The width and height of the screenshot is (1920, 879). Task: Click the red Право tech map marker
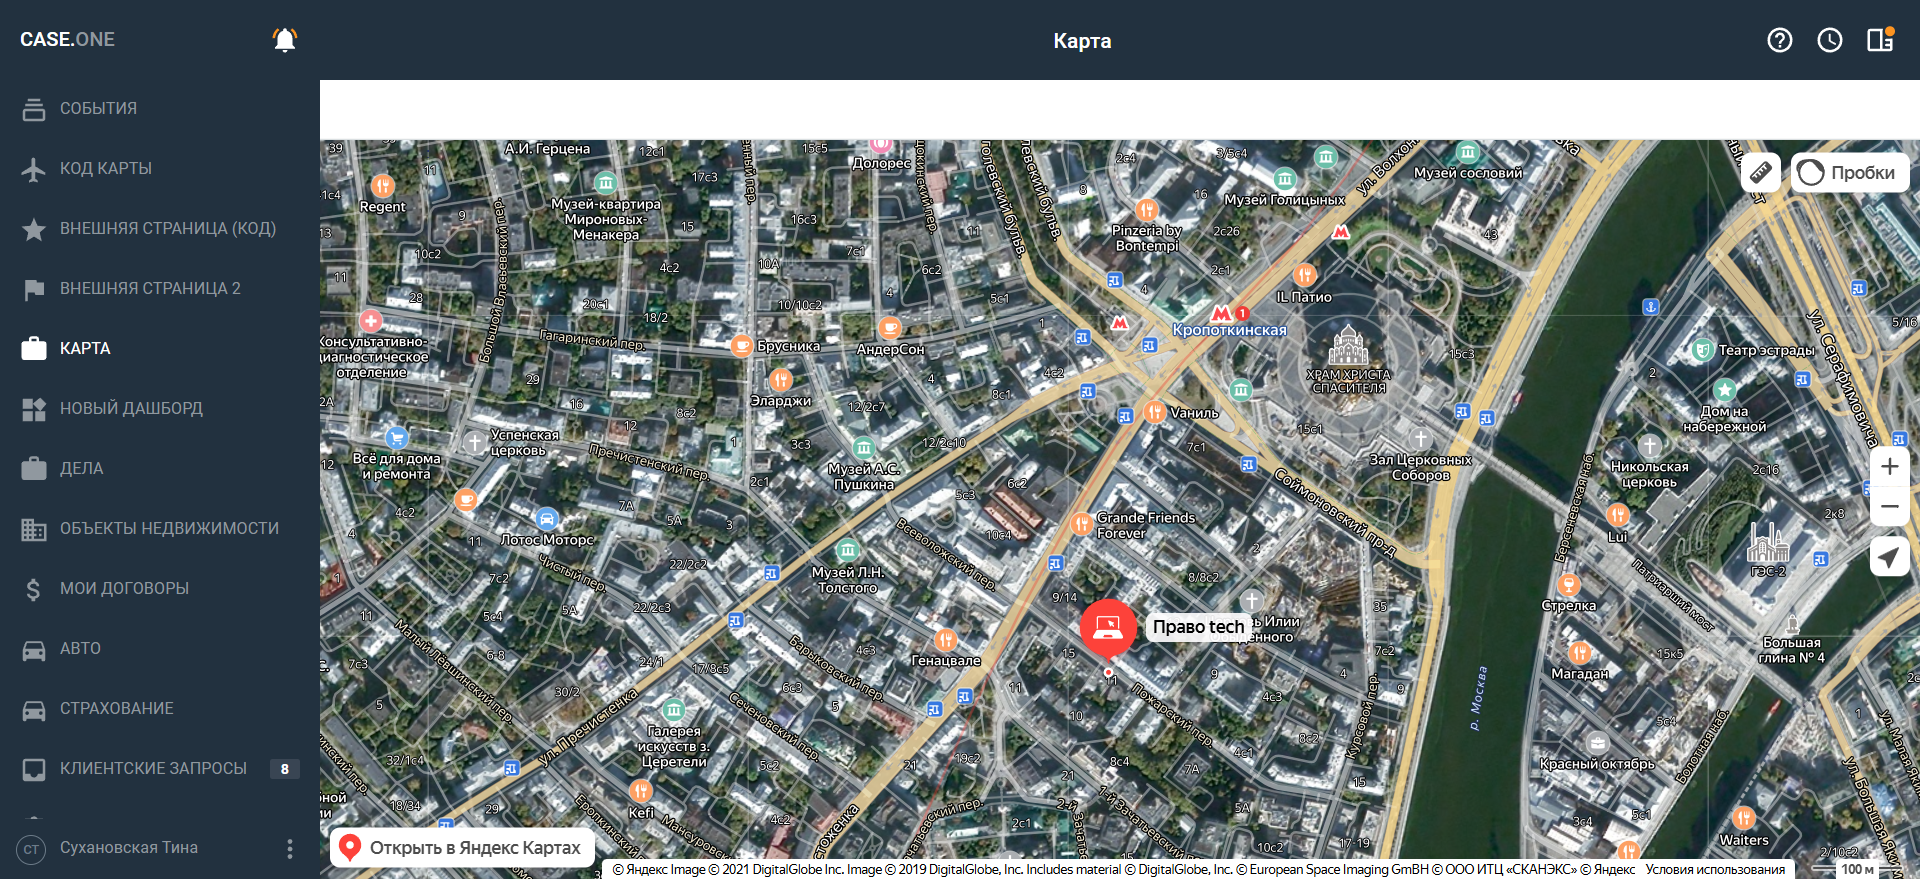click(x=1108, y=628)
